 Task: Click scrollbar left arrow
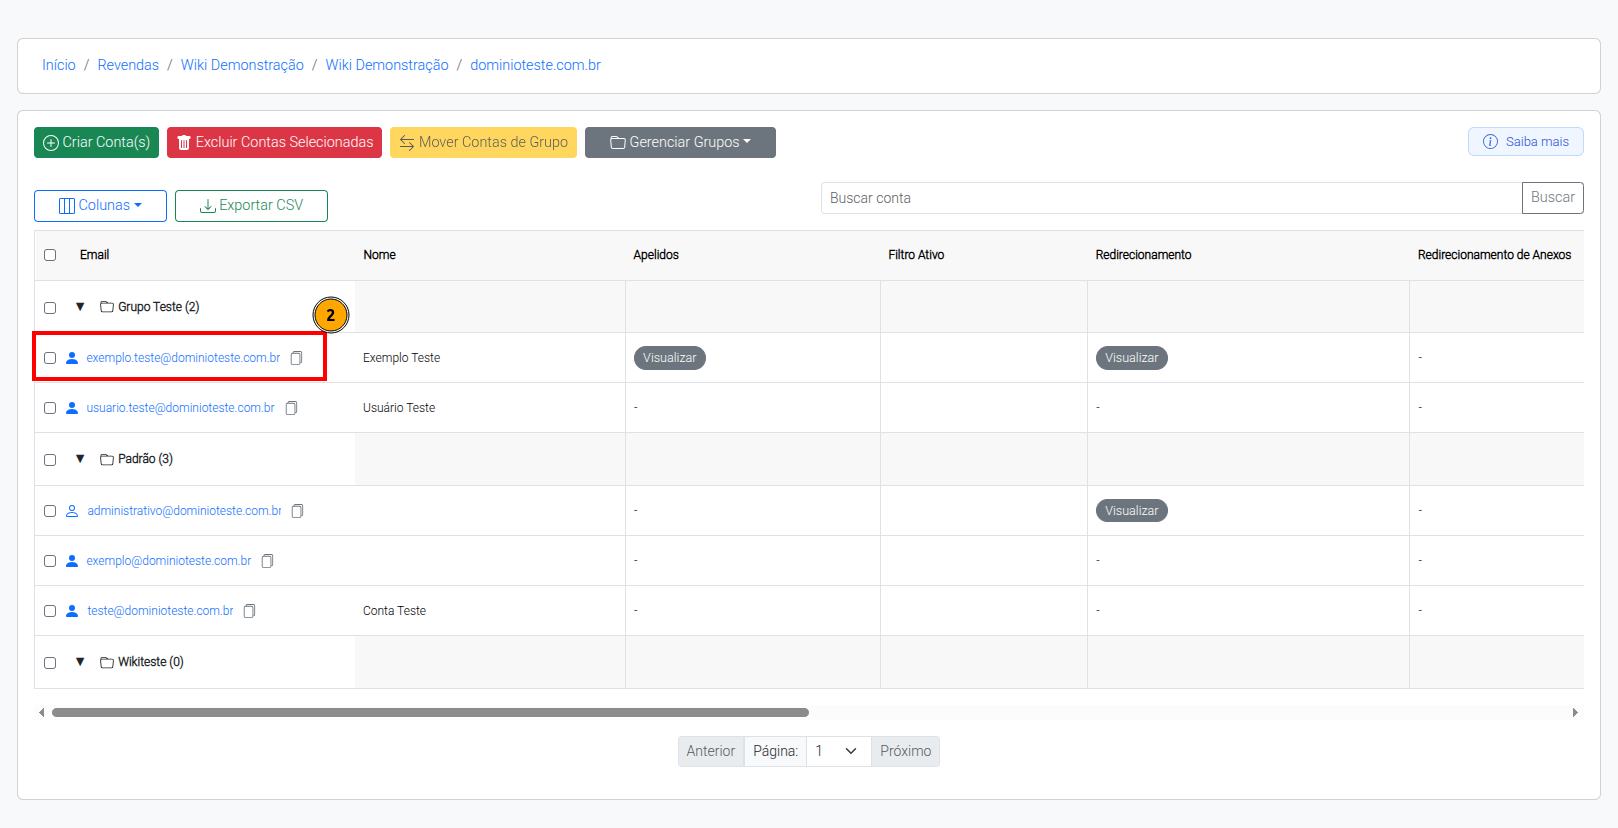pos(41,713)
